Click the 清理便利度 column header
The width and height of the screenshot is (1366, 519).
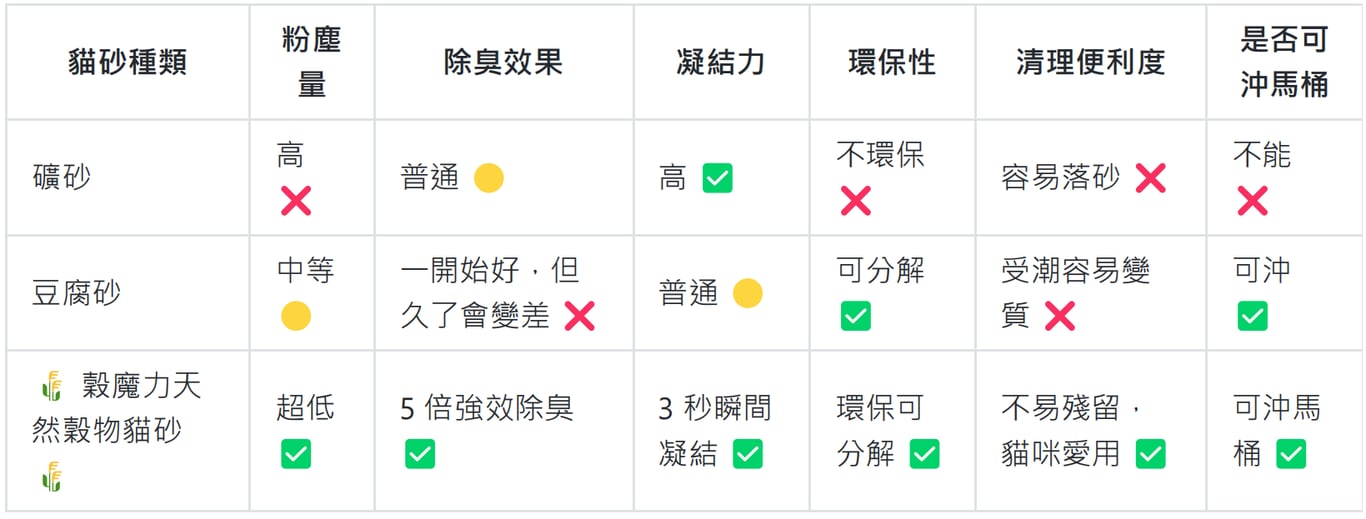coord(1091,62)
